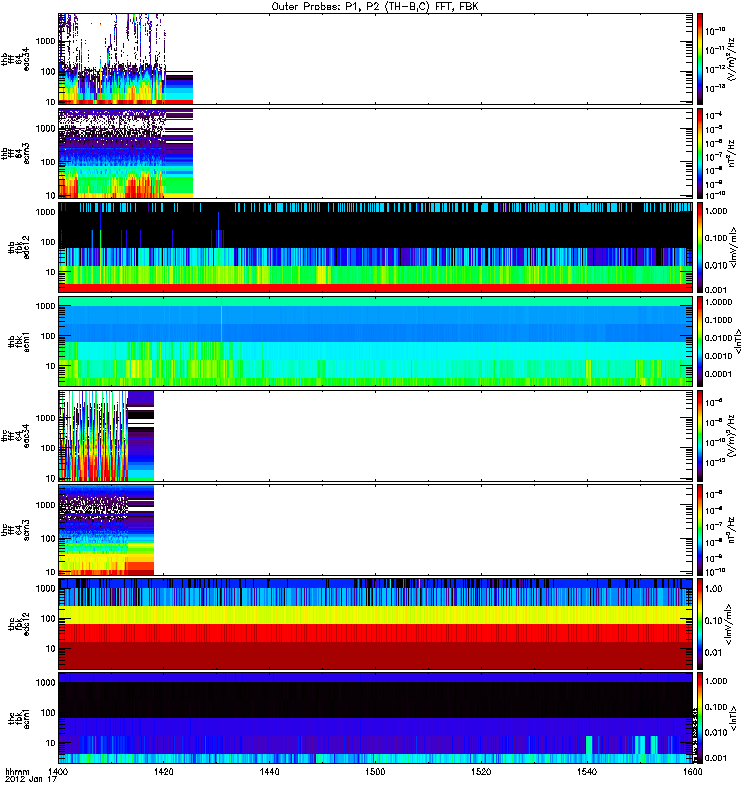Click the 1420 tick on the time axis
This screenshot has width=750, height=800.
click(164, 774)
